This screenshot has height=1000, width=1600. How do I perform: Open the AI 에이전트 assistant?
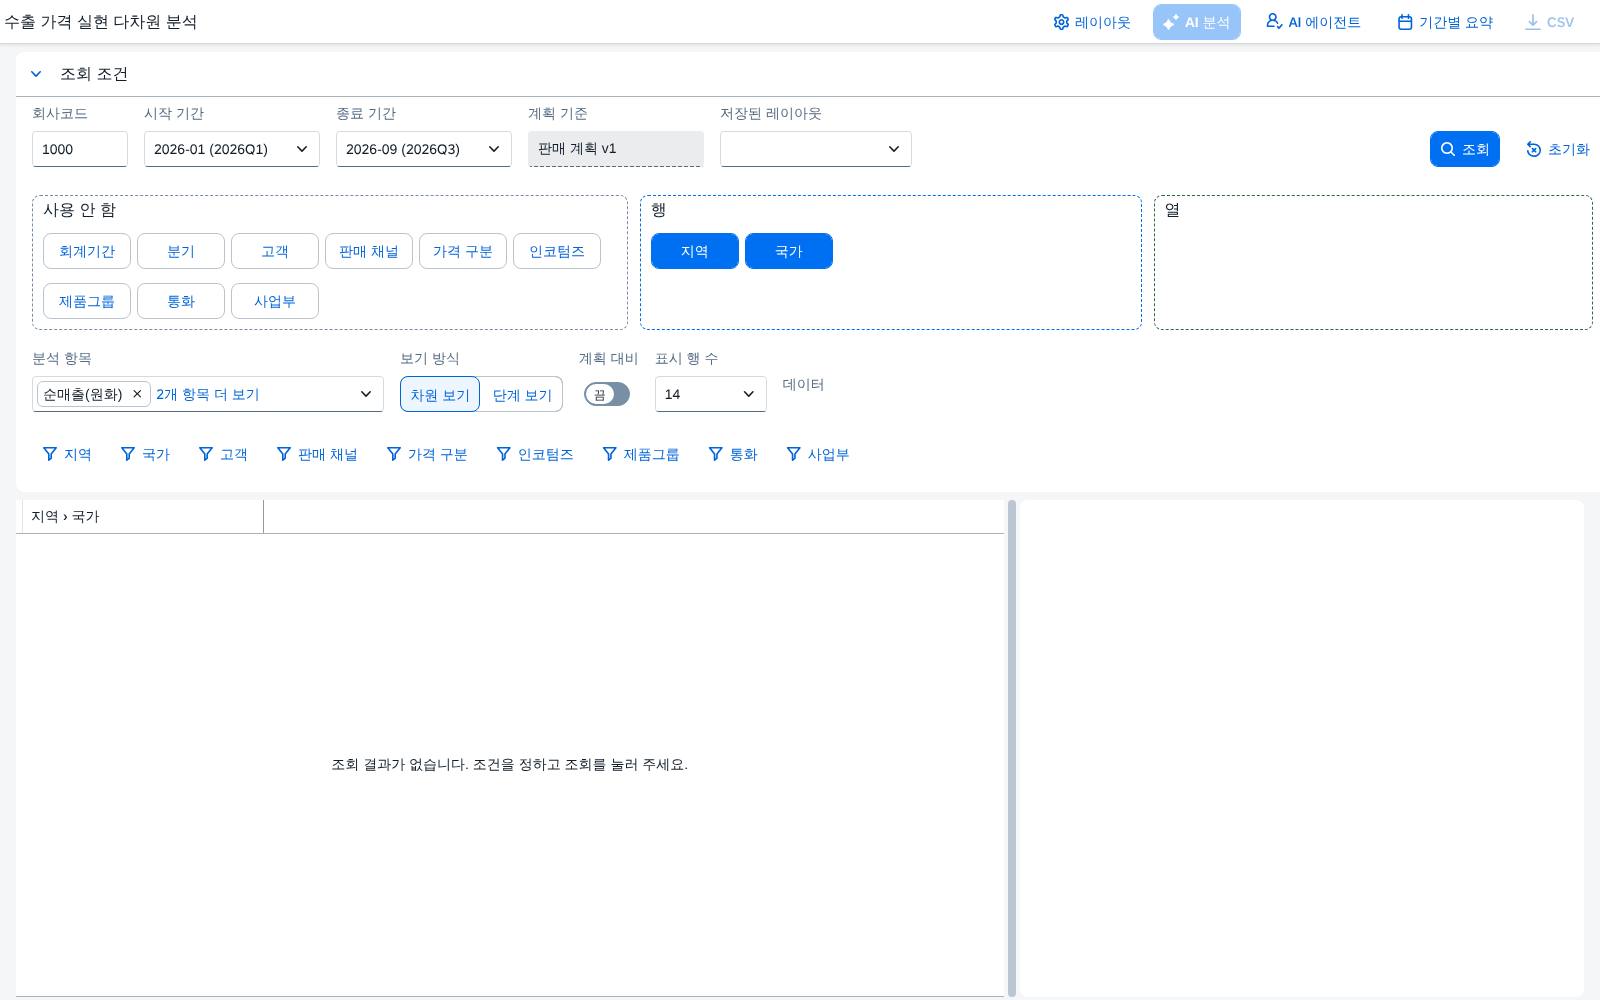coord(1313,22)
